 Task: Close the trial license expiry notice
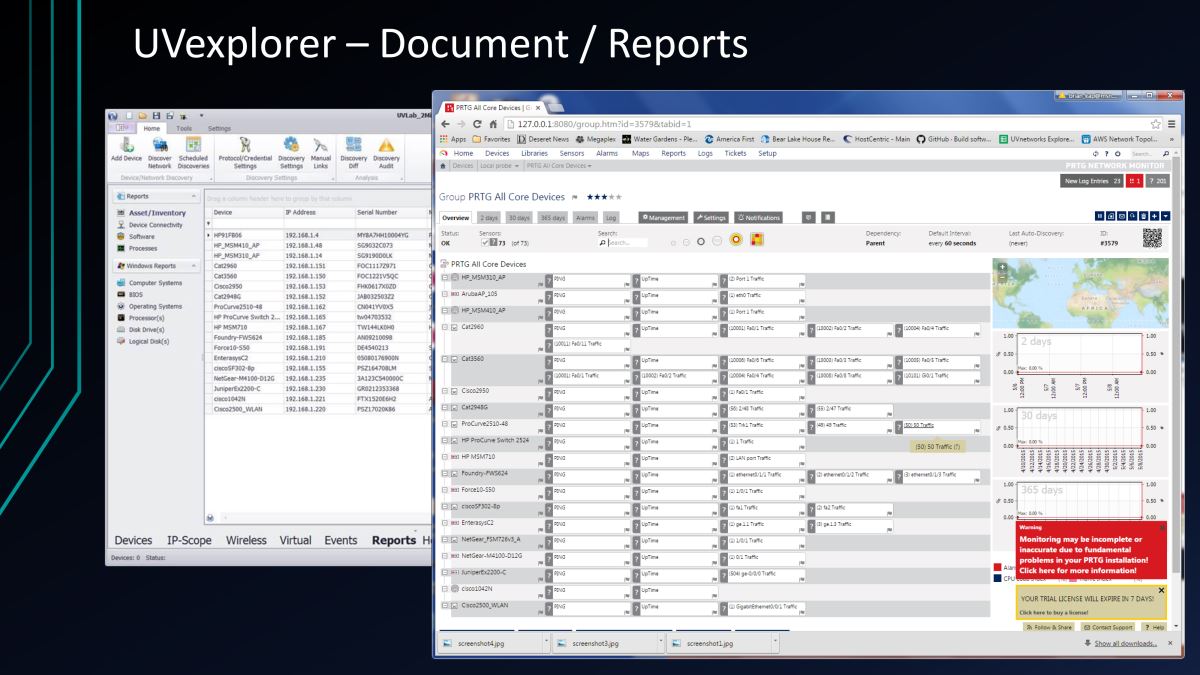[1161, 591]
